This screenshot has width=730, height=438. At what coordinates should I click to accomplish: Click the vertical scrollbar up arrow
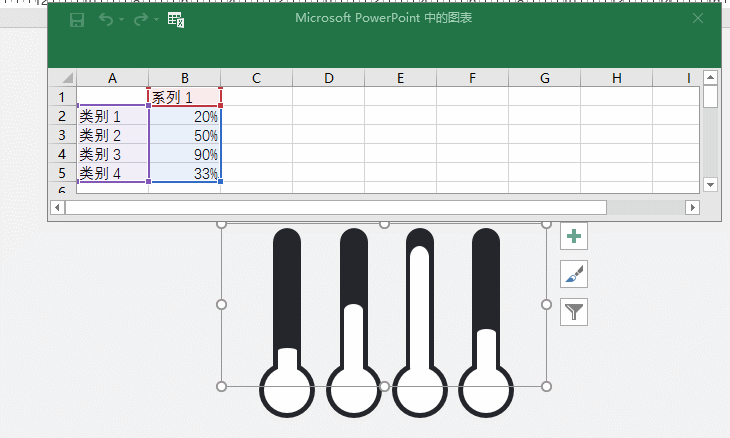coord(710,77)
